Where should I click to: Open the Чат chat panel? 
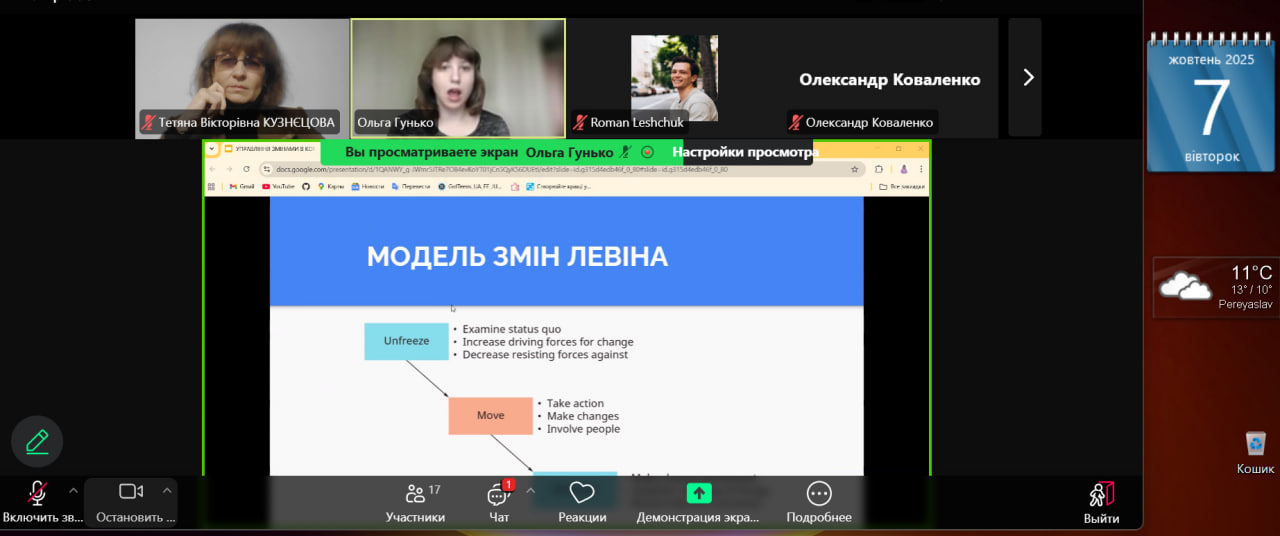(498, 495)
